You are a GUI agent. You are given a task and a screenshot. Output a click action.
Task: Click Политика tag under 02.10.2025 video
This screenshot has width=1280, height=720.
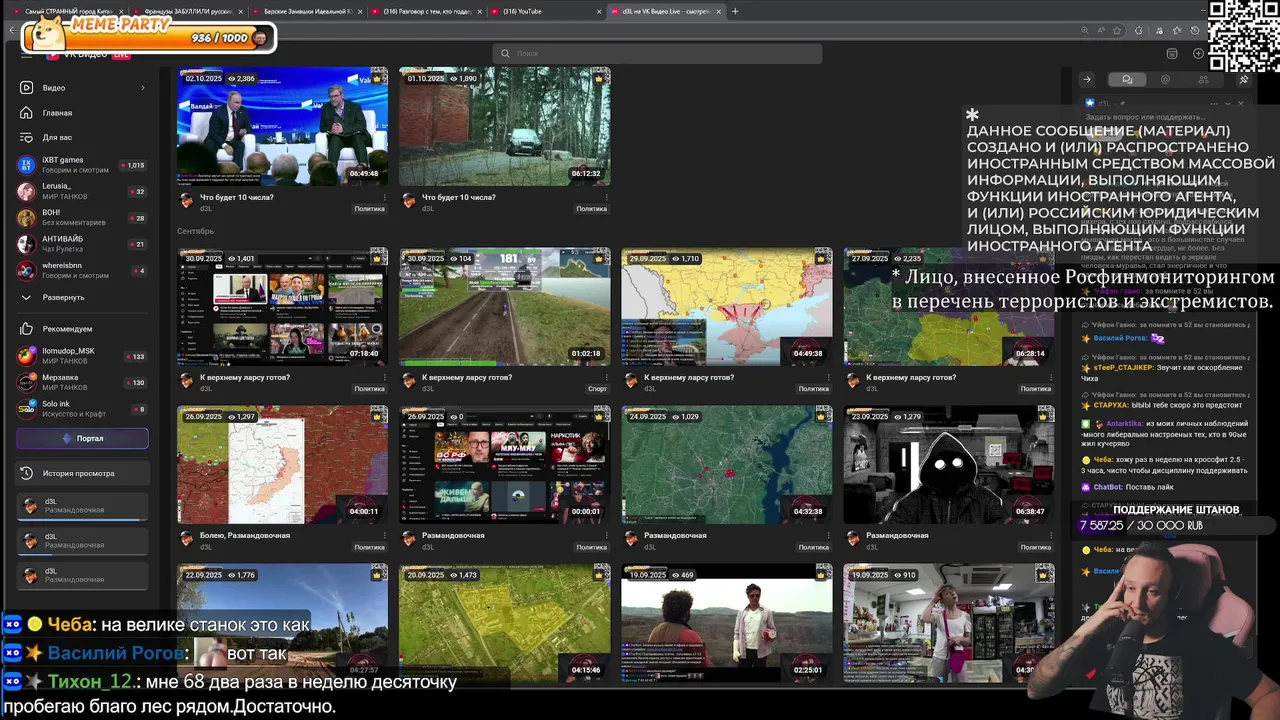[x=369, y=209]
